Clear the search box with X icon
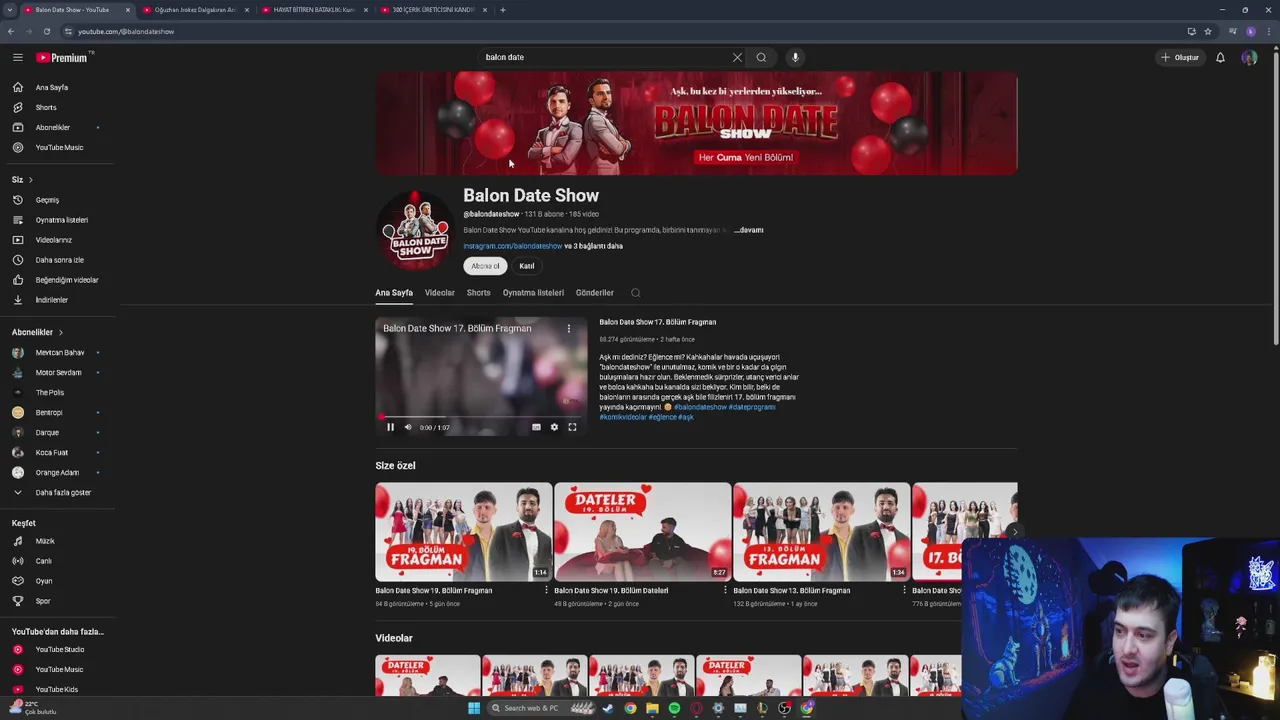 (x=737, y=57)
